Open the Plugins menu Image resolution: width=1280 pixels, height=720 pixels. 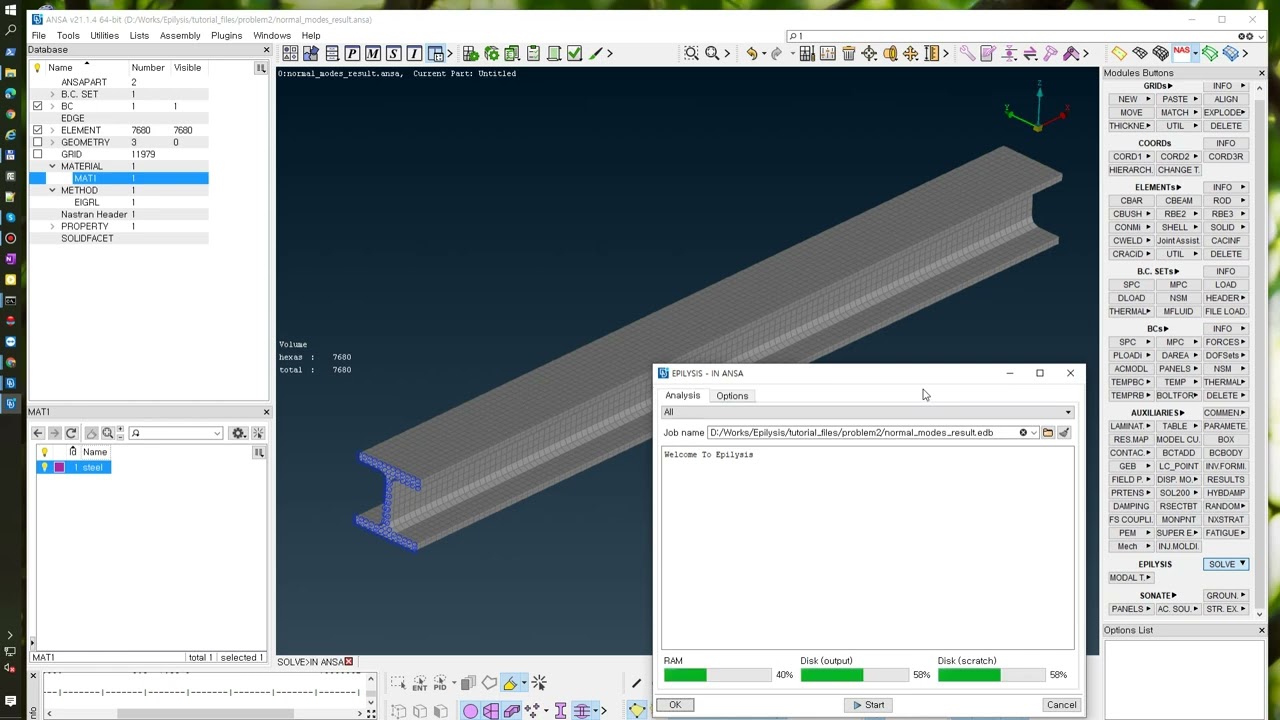pyautogui.click(x=226, y=36)
